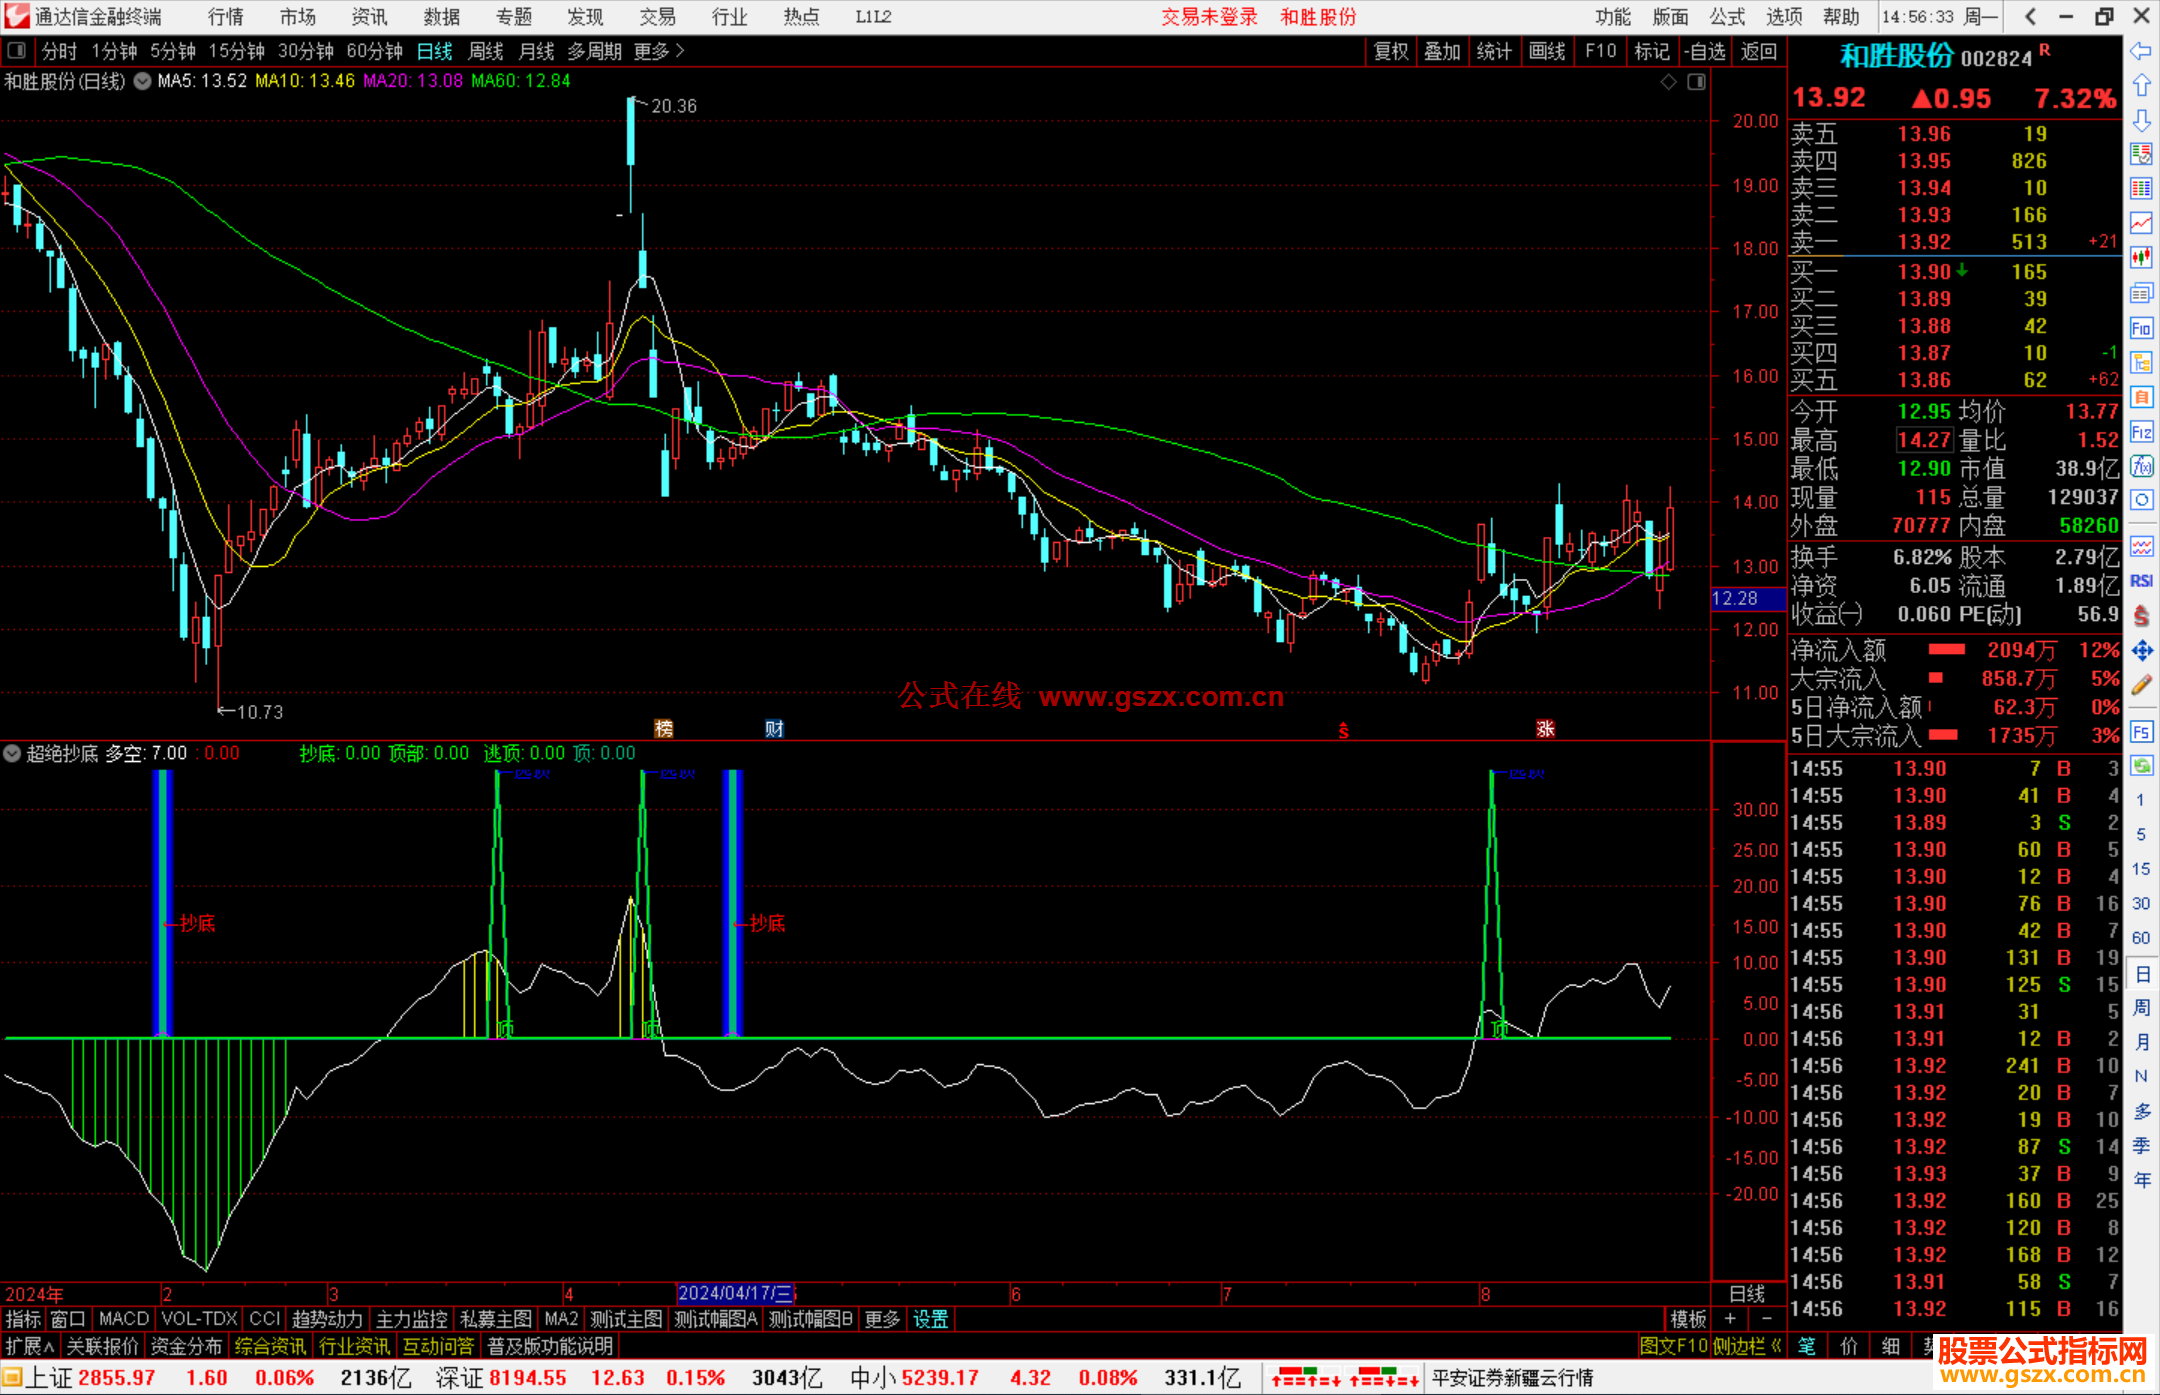Open the F10 company info sidebar icon

tap(2141, 328)
